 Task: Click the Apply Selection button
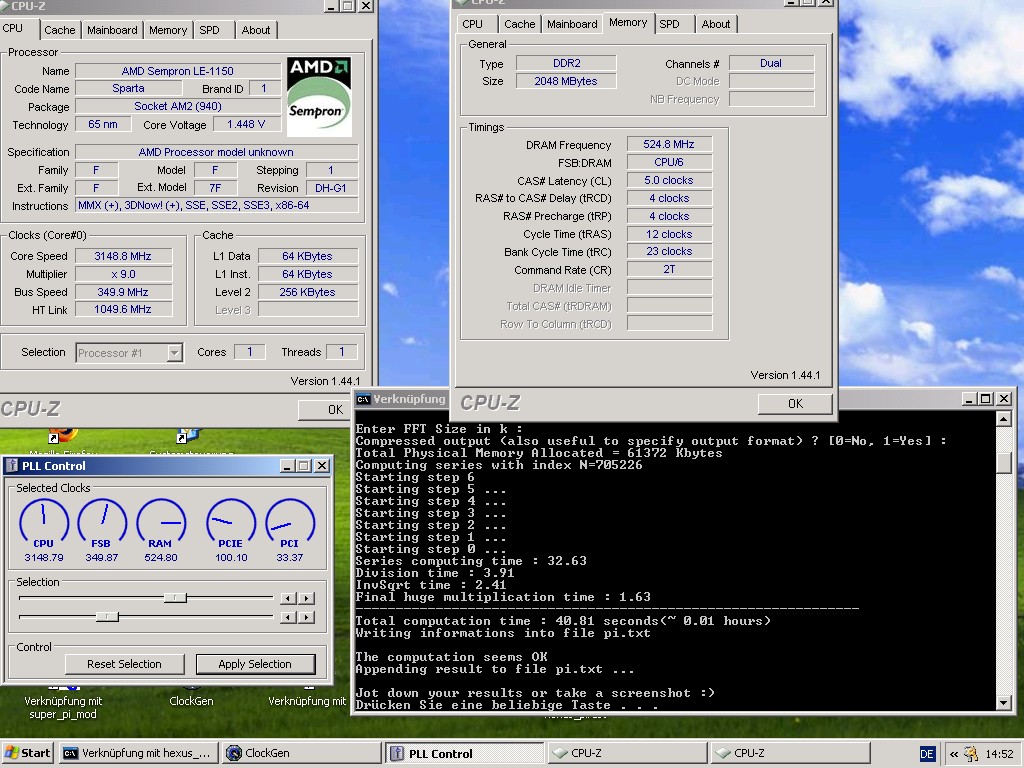[x=255, y=664]
